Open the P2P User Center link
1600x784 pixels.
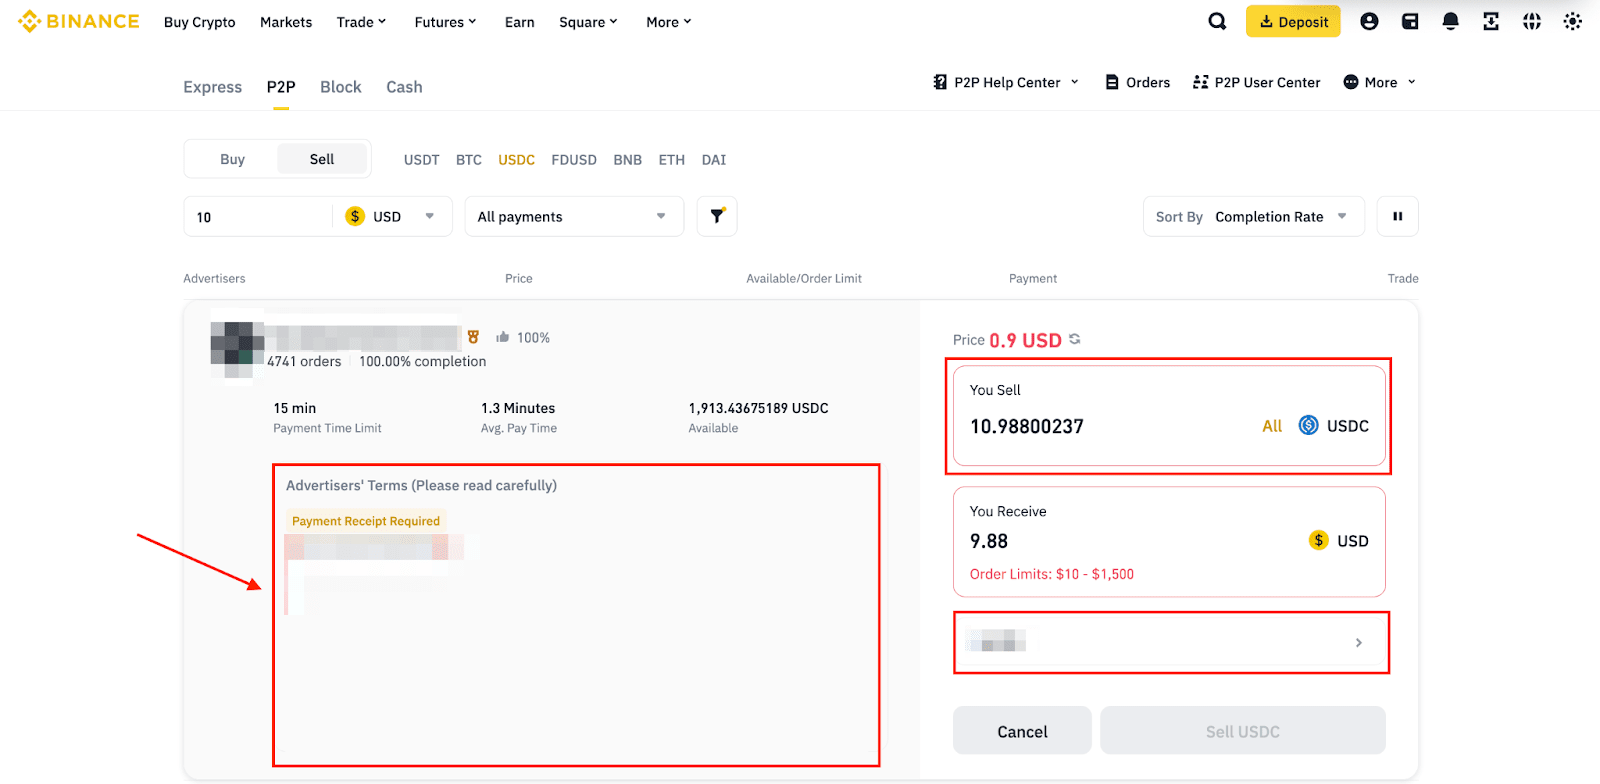tap(1257, 82)
